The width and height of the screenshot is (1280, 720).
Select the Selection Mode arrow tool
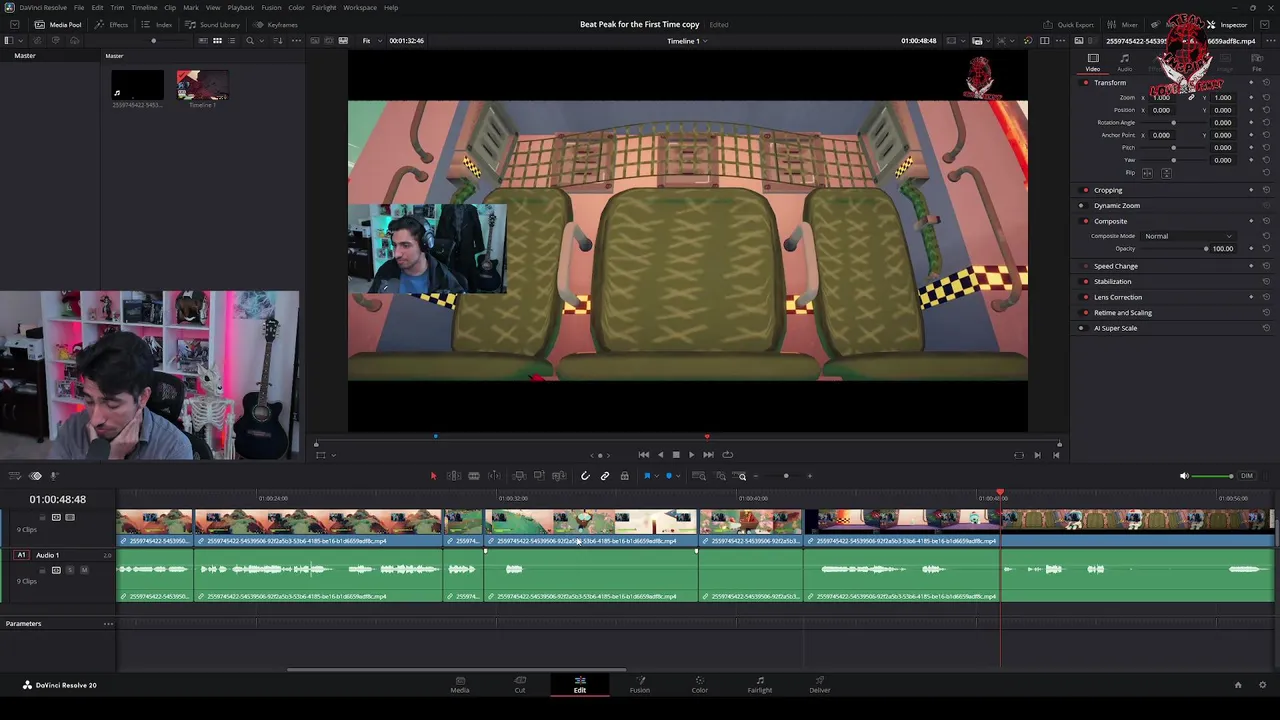click(433, 476)
